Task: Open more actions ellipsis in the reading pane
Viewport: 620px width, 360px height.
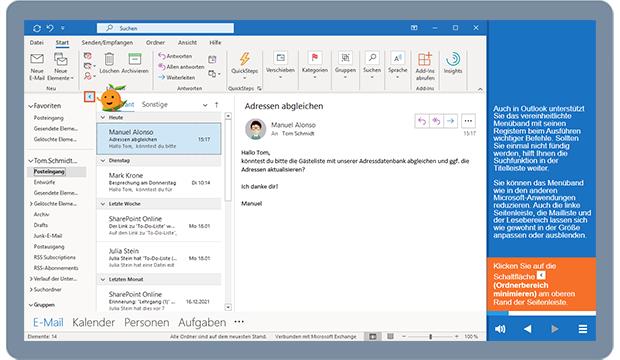Action: [468, 121]
